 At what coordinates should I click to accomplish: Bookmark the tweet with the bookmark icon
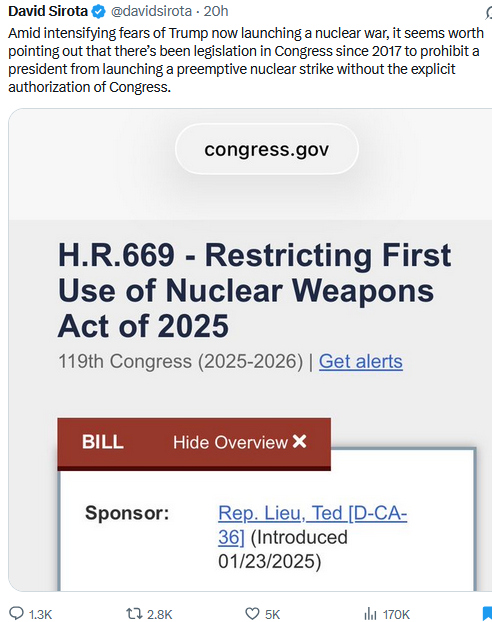[x=487, y=614]
